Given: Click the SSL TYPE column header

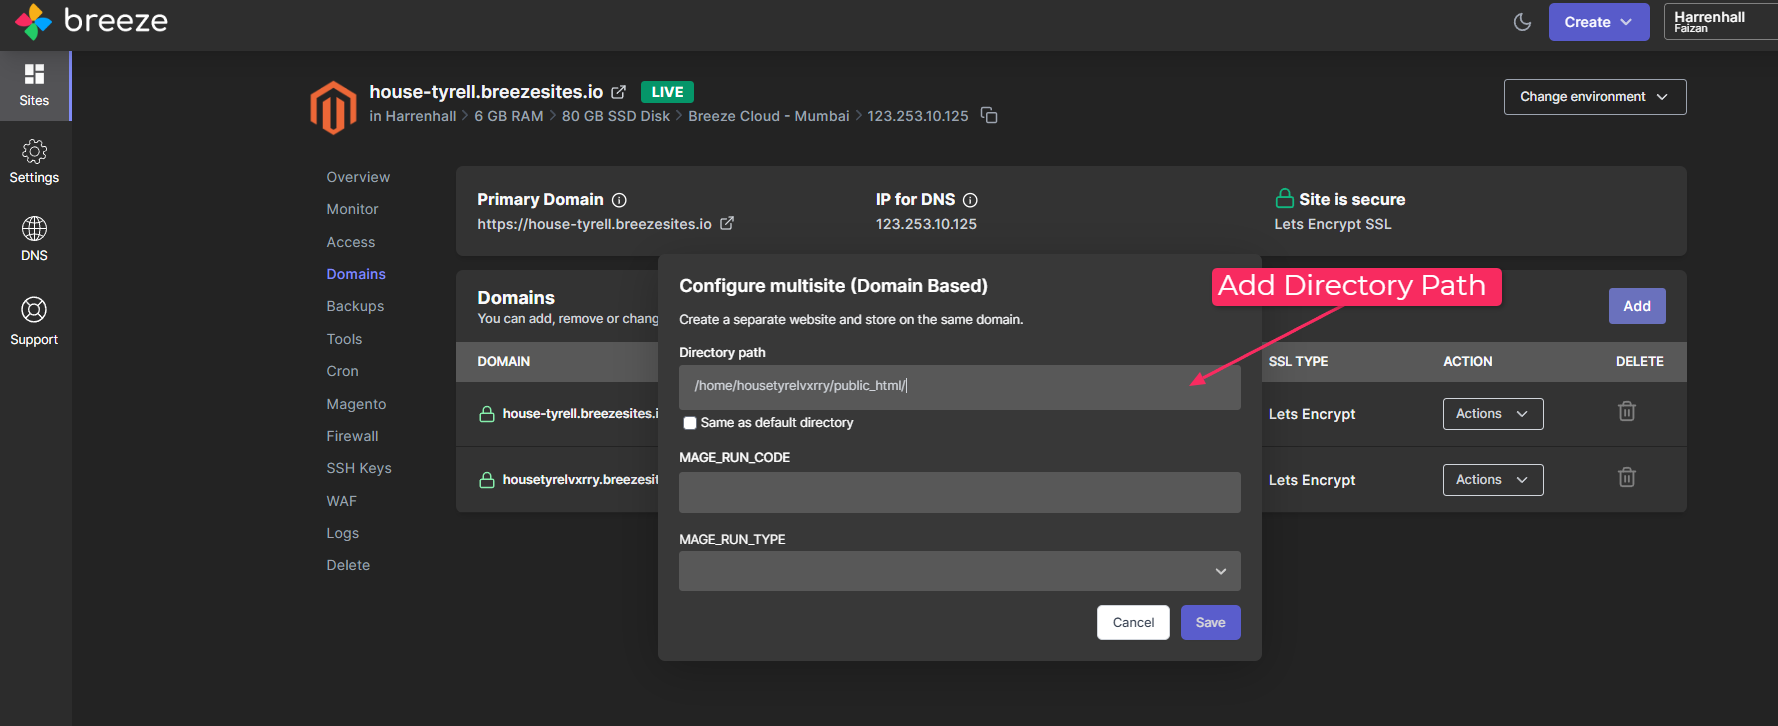Looking at the screenshot, I should 1298,362.
